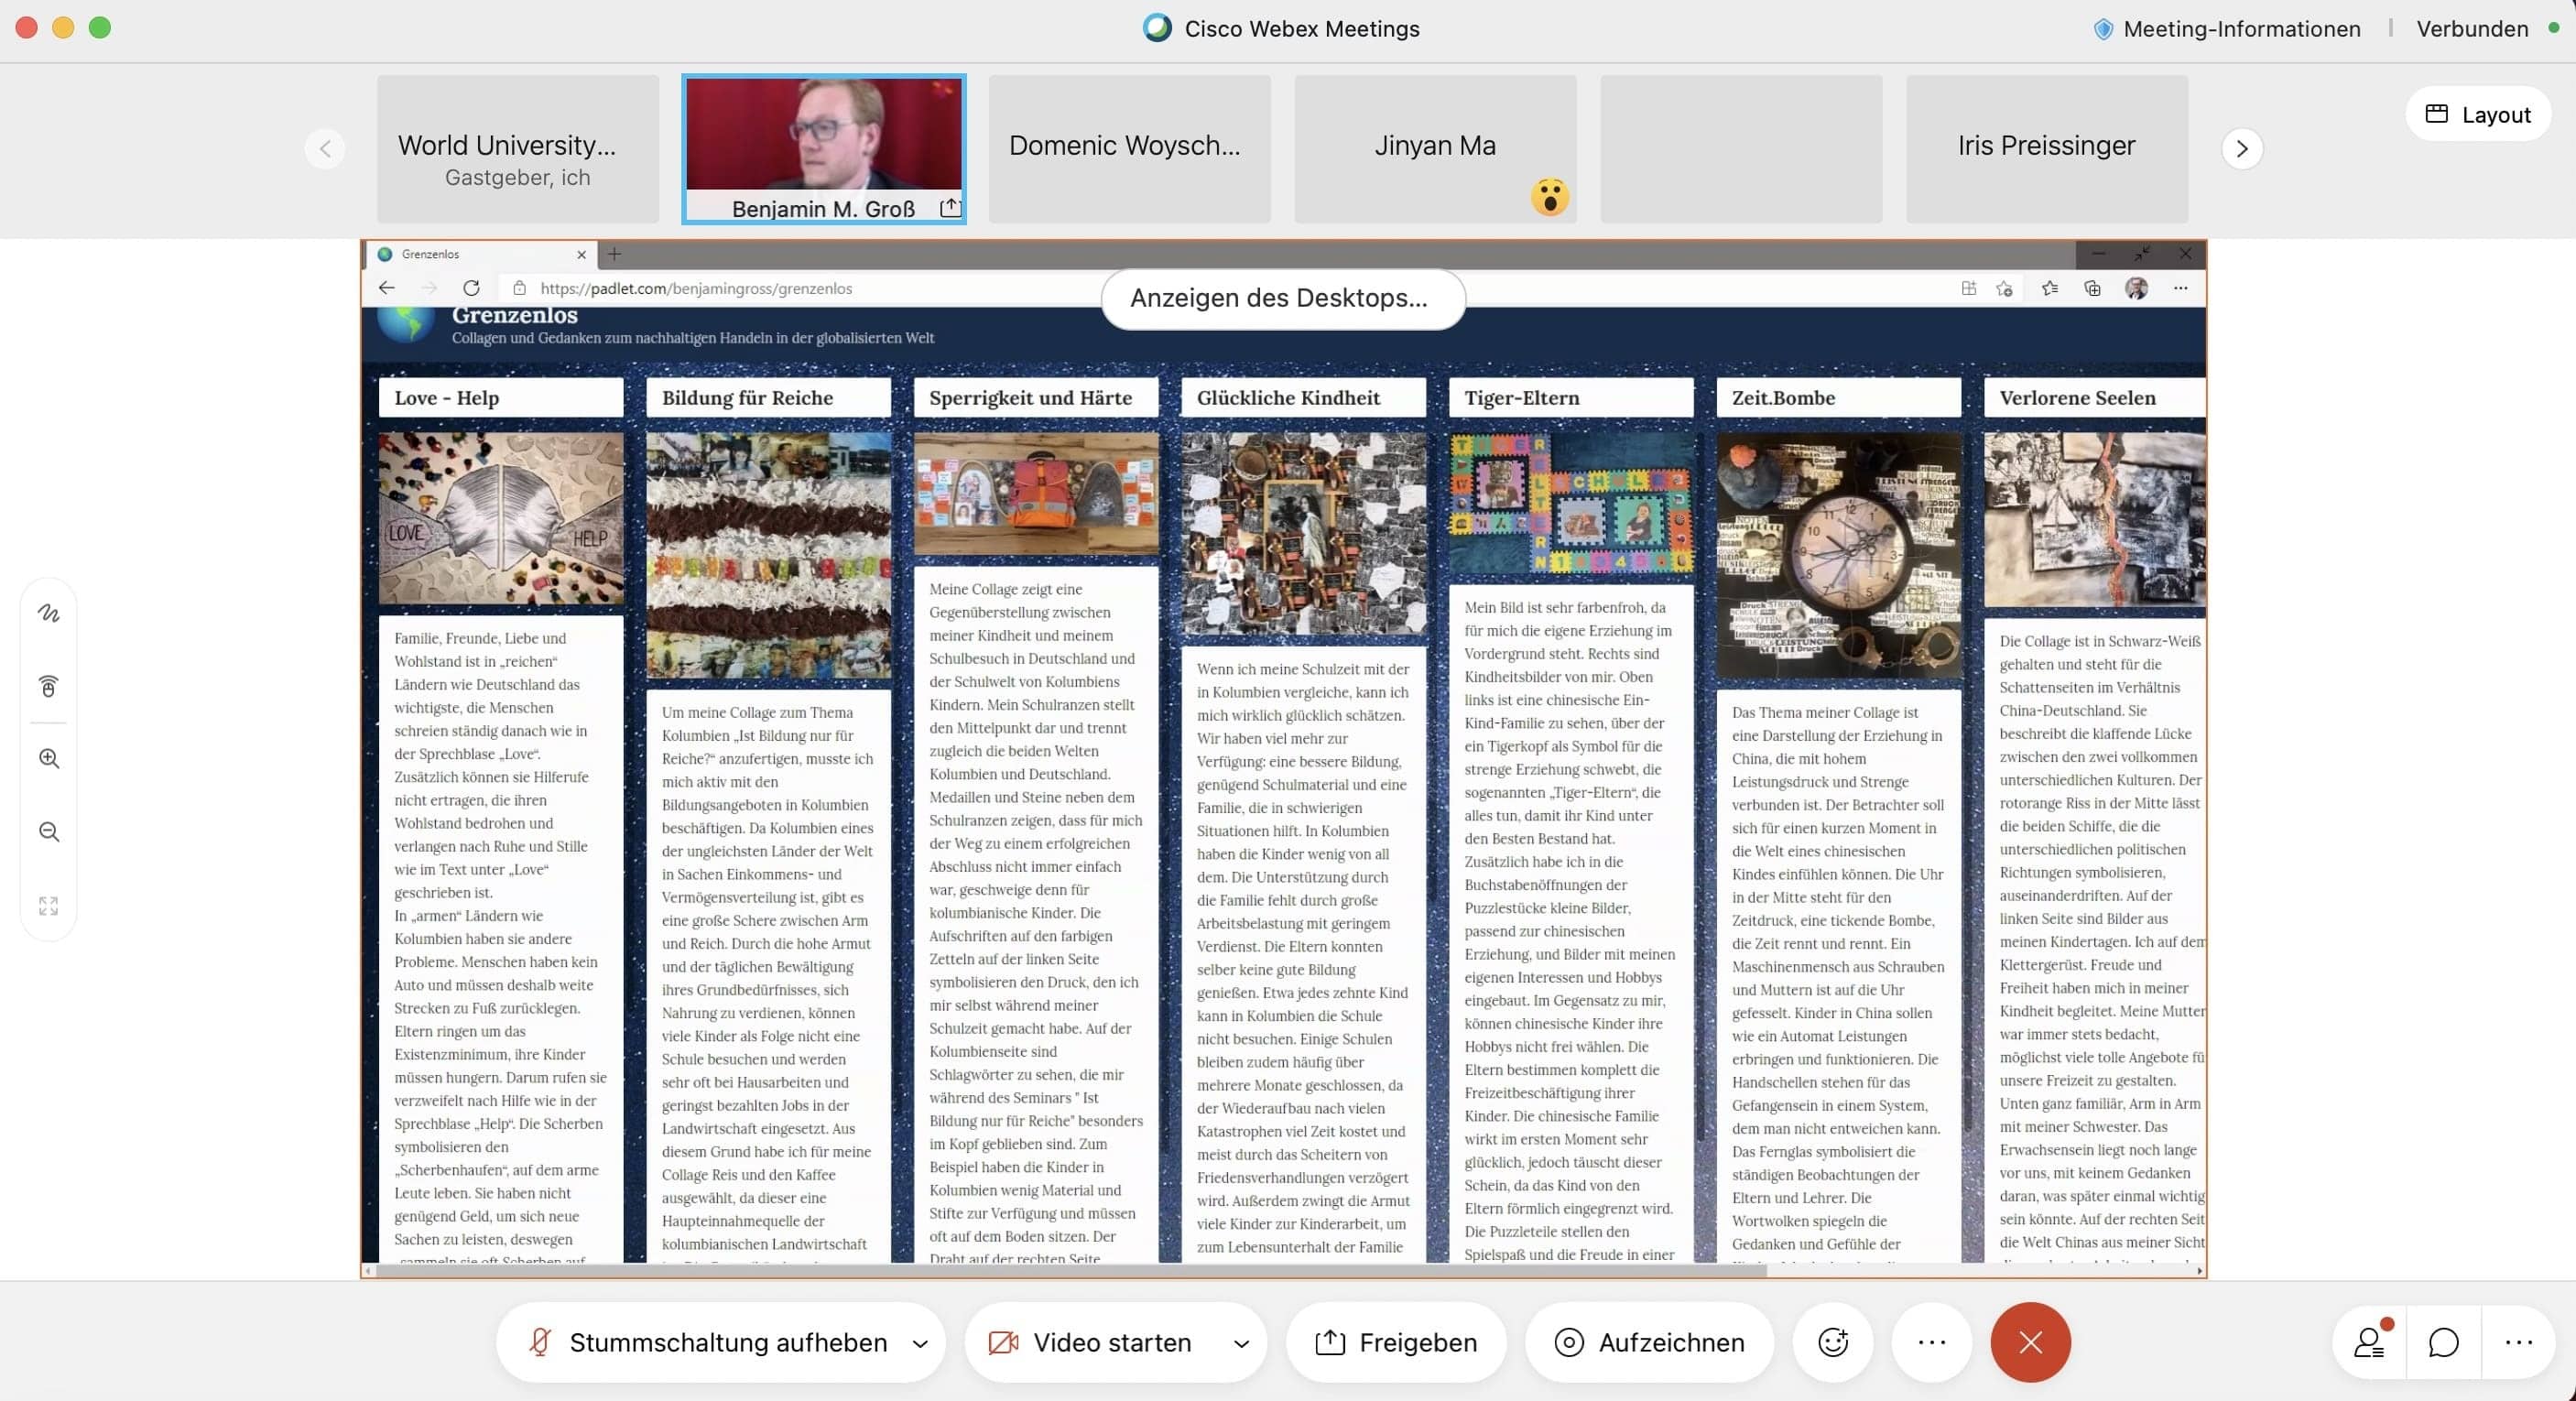Viewport: 2576px width, 1401px height.
Task: Click the lock icon in address bar
Action: tap(519, 288)
